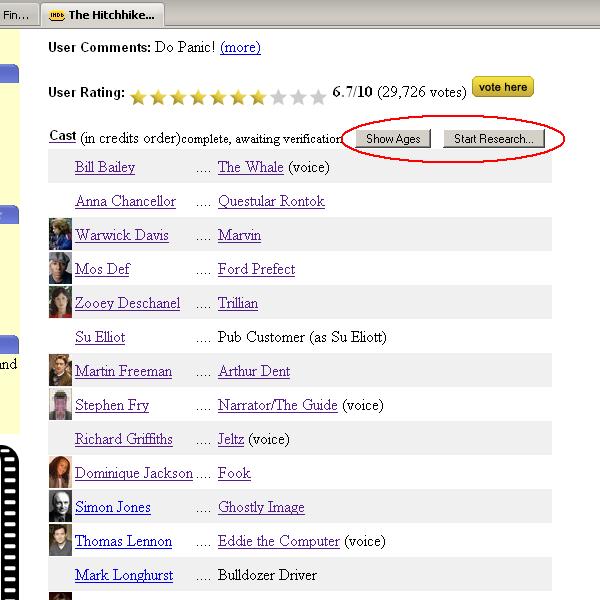Click Martin Freeman's headshot thumbnail
Screen dimensions: 600x600
[60, 370]
